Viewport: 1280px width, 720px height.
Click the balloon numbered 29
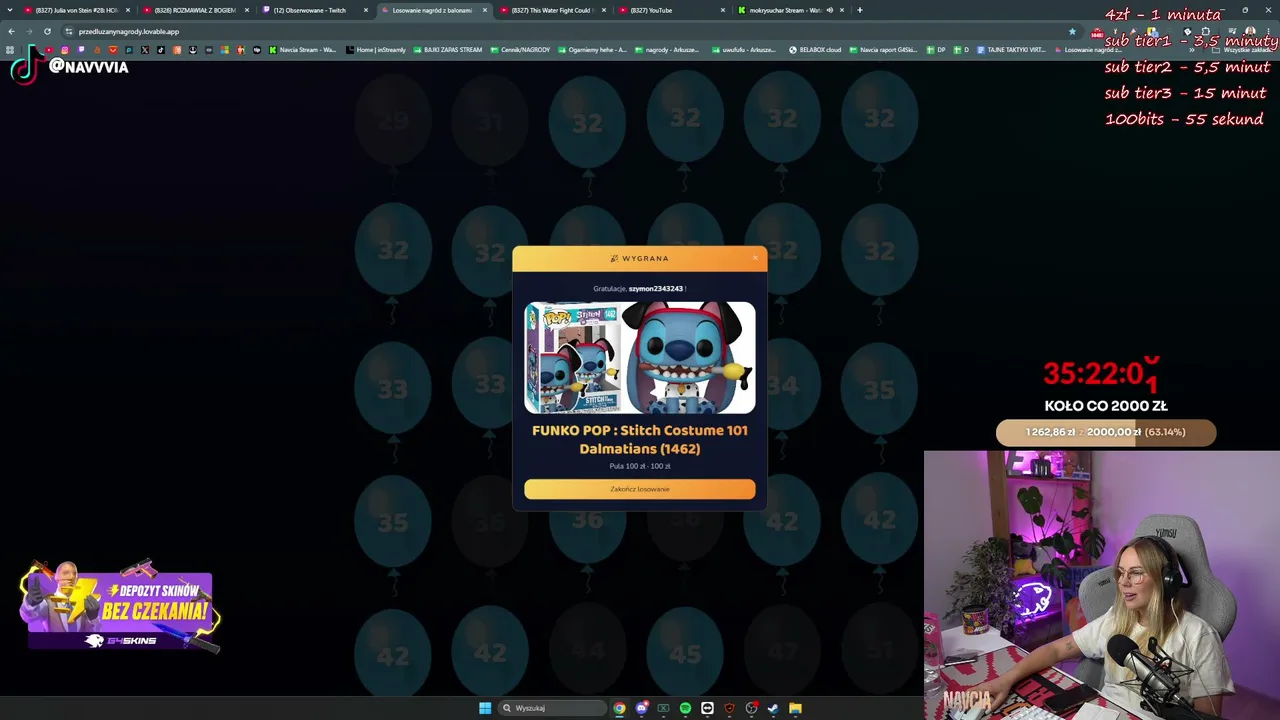393,122
